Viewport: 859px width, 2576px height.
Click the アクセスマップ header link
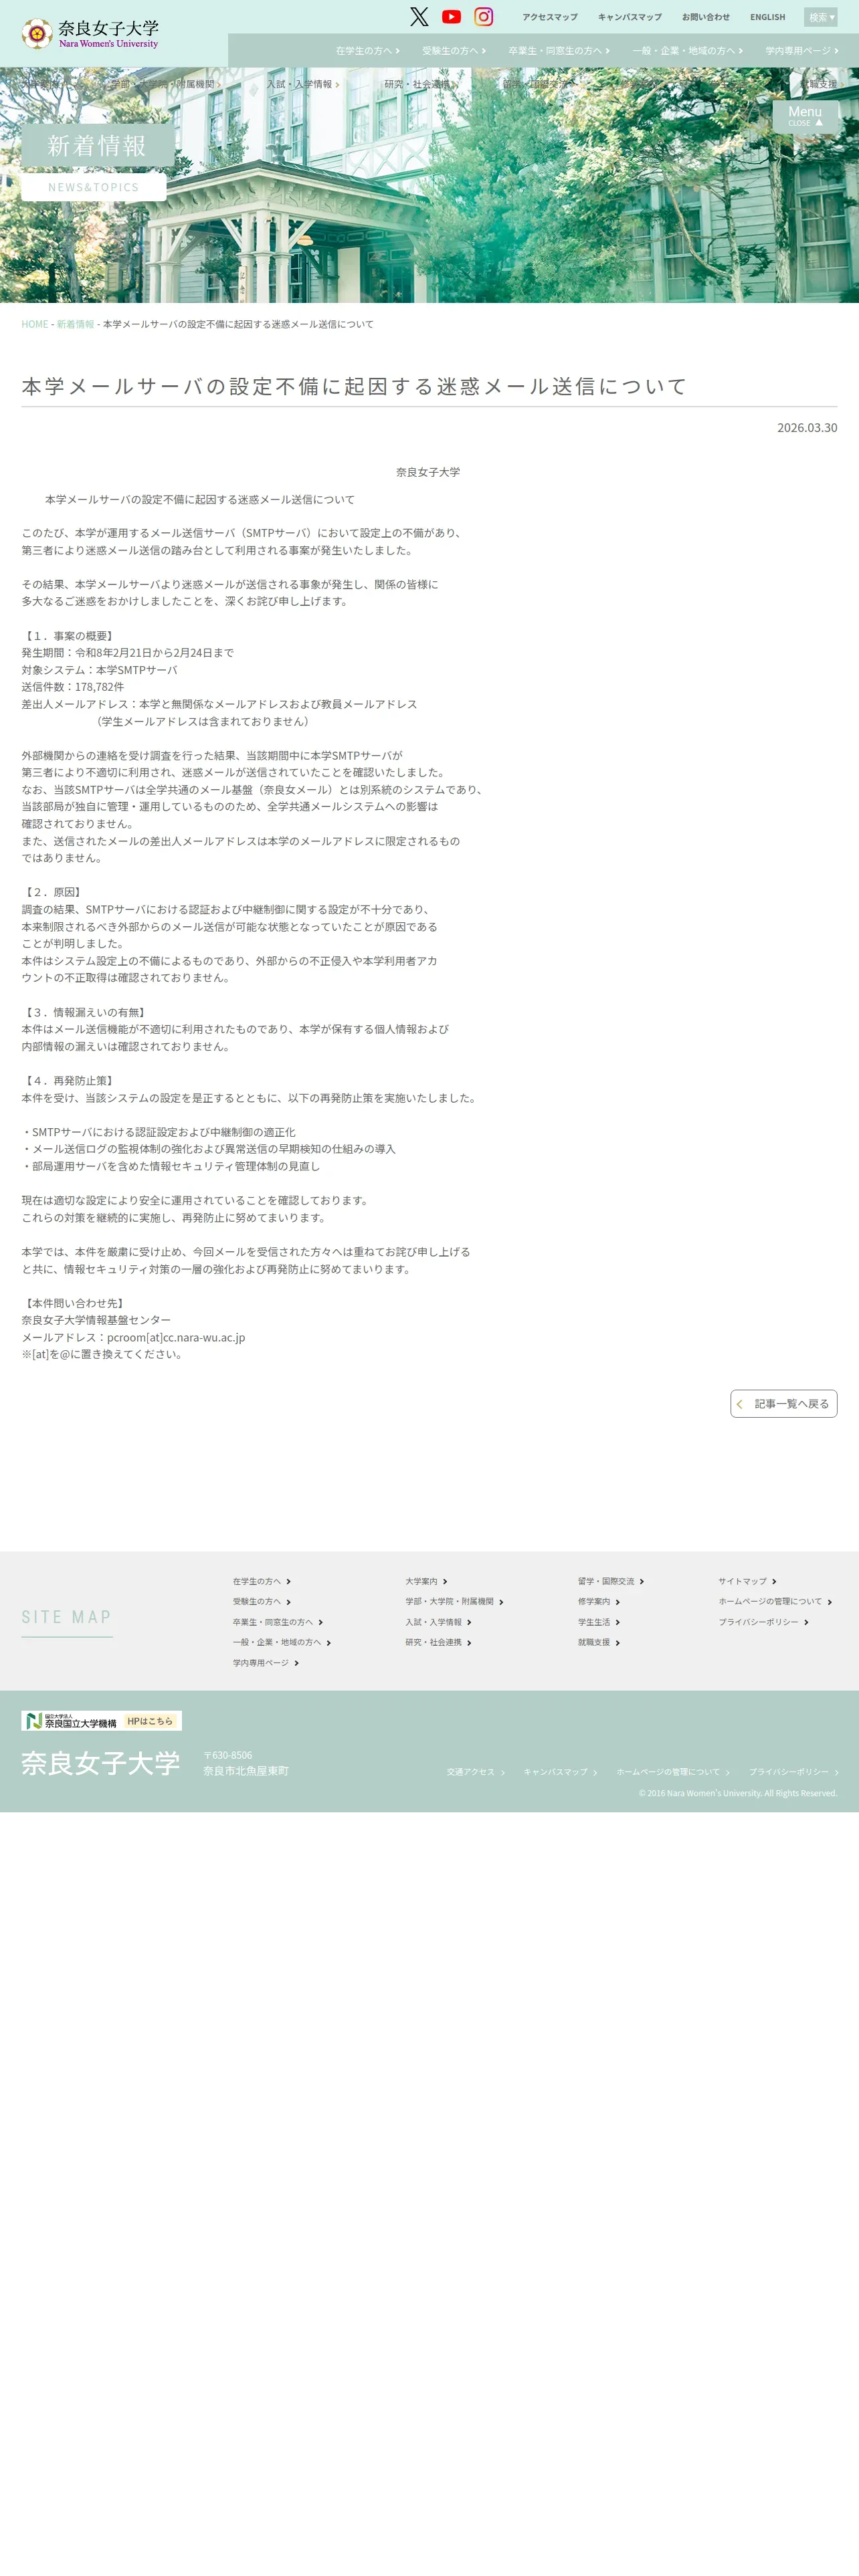click(x=549, y=17)
